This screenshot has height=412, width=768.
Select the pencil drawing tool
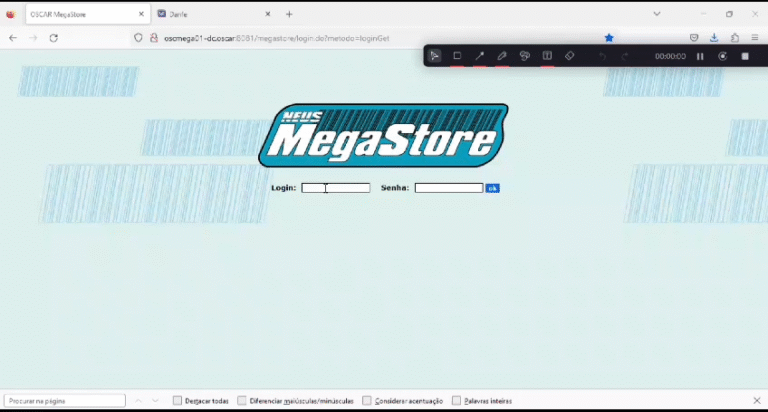click(502, 56)
